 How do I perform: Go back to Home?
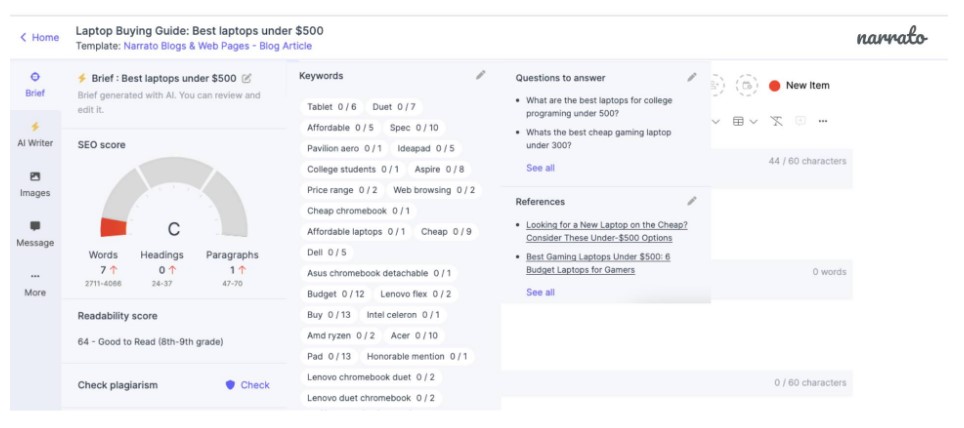(x=39, y=37)
